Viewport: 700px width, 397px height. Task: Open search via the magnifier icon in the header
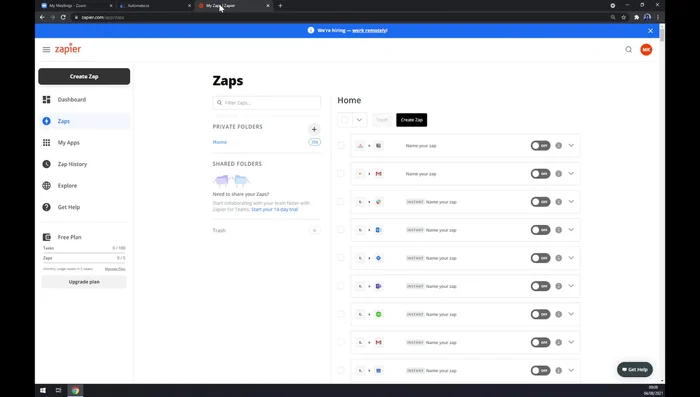coord(629,50)
